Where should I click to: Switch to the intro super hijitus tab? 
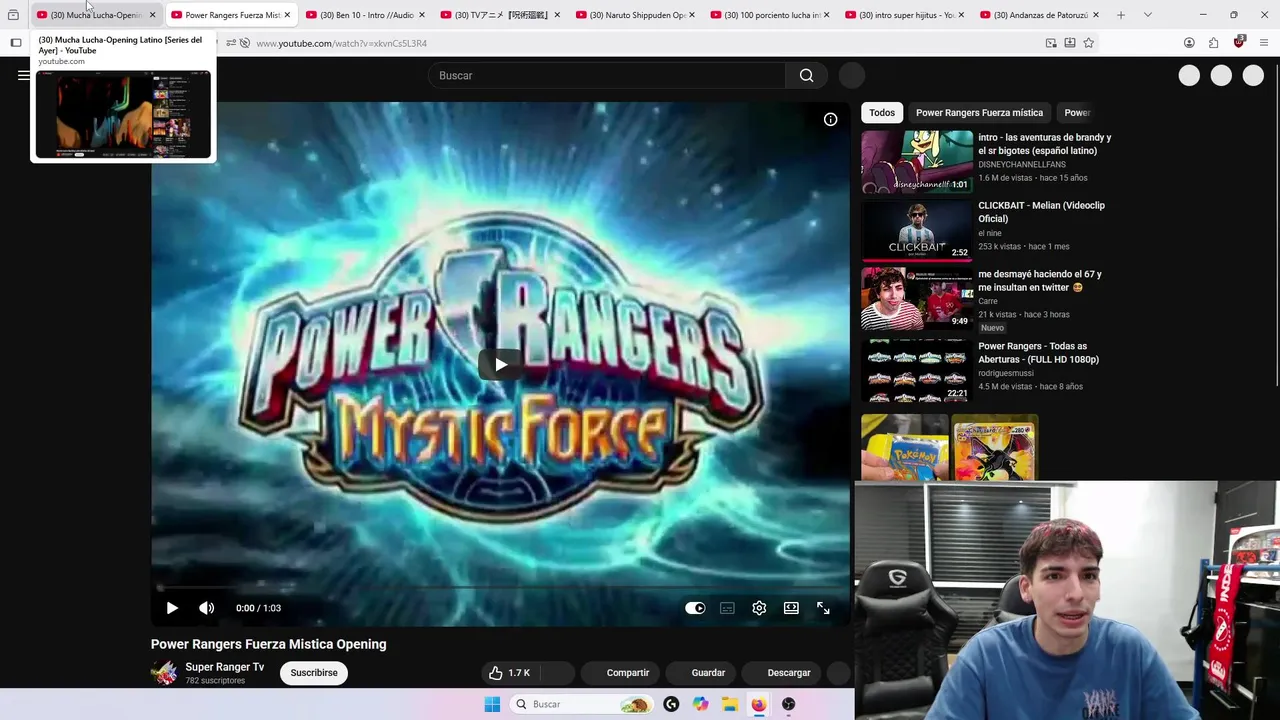[x=906, y=15]
